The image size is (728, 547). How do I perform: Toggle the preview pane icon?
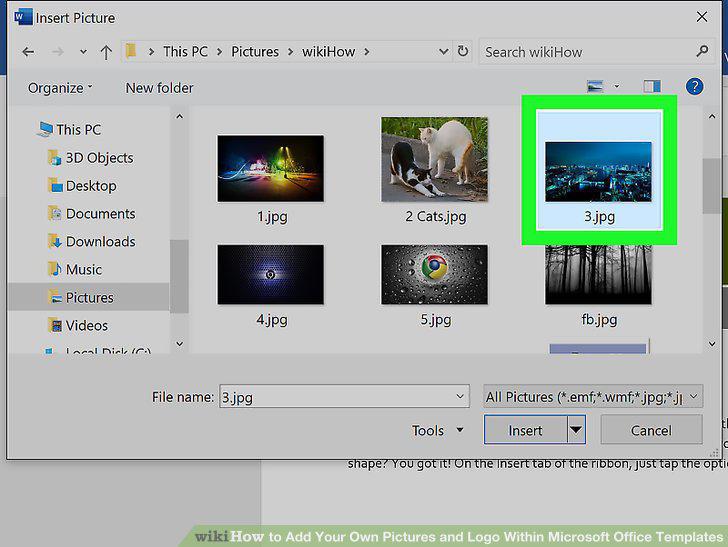point(652,86)
